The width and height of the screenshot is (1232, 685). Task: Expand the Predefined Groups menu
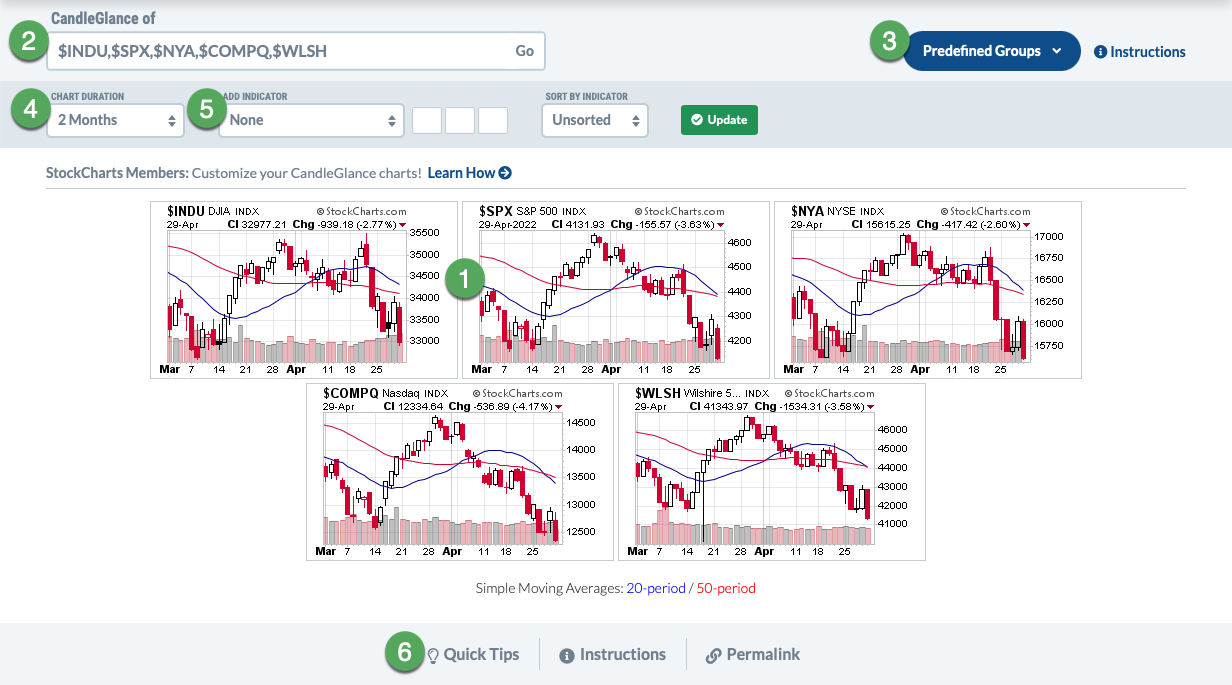[991, 51]
